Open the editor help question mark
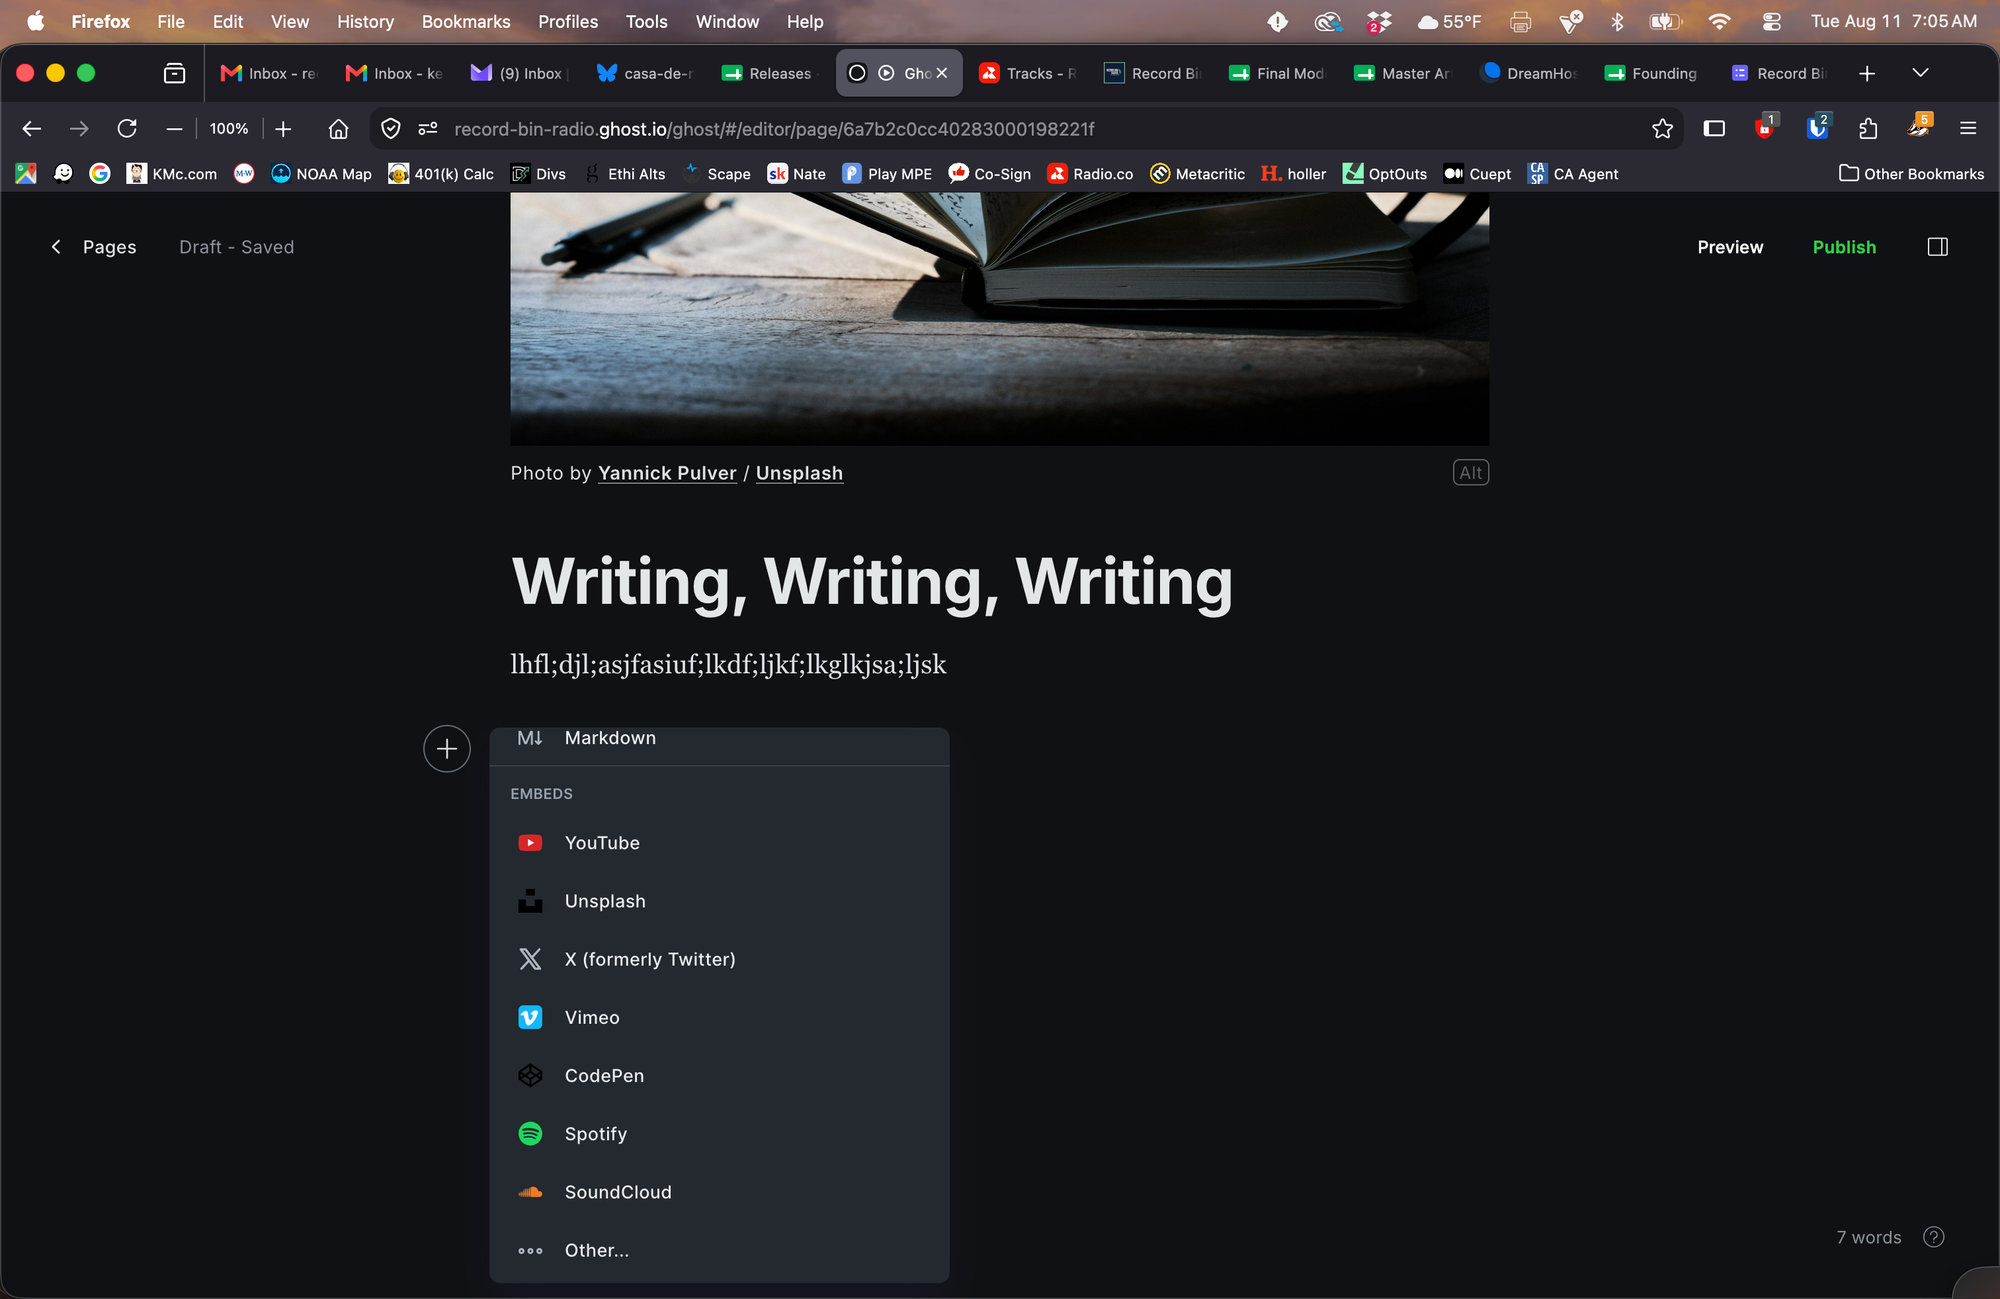Screen dimensions: 2000x1299 tap(1934, 1237)
